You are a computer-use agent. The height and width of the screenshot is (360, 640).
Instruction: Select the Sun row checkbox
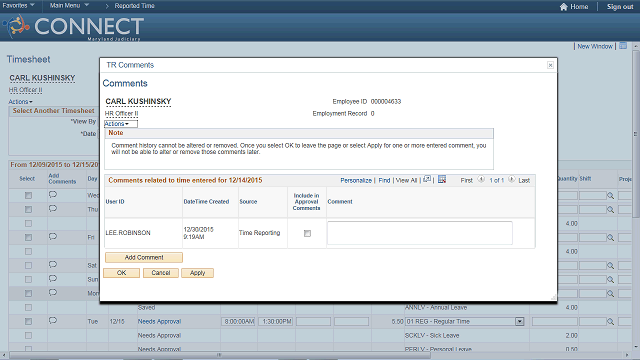click(x=28, y=280)
